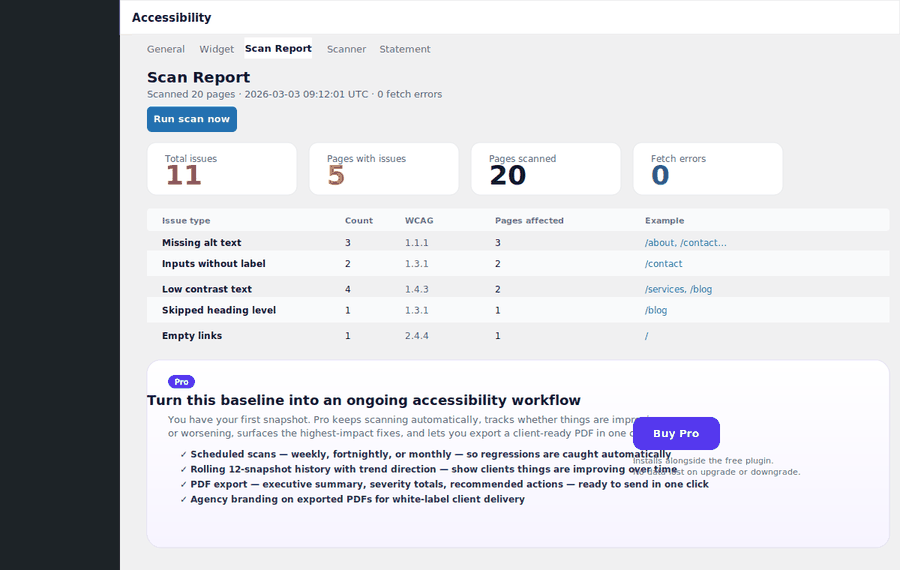900x570 pixels.
Task: Select the Empty links row label
Action: pos(192,336)
